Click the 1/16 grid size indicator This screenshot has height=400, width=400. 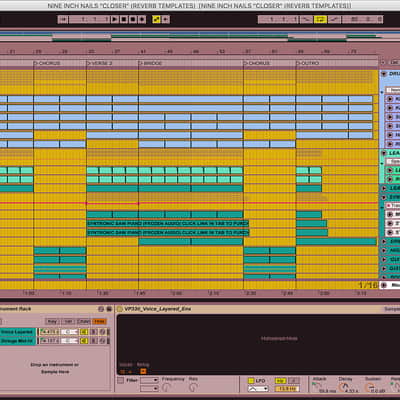click(368, 285)
